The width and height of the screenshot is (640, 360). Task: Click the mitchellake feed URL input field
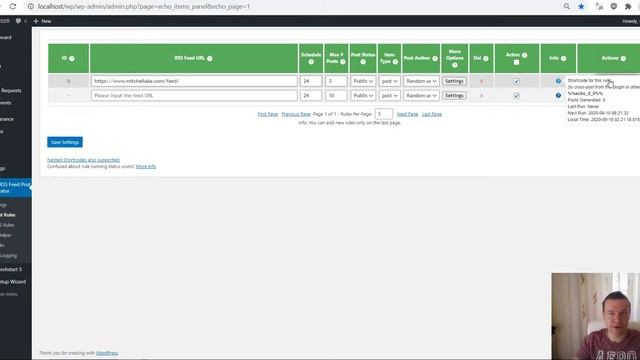(x=194, y=81)
